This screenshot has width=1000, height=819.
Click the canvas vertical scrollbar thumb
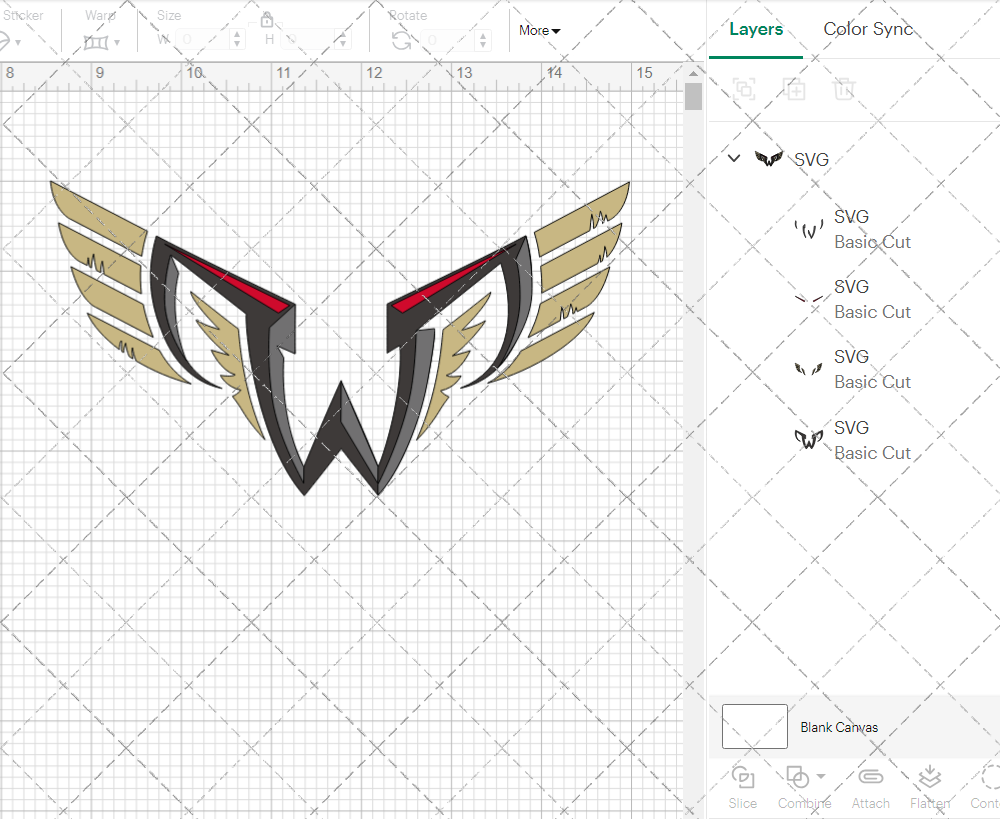click(693, 97)
